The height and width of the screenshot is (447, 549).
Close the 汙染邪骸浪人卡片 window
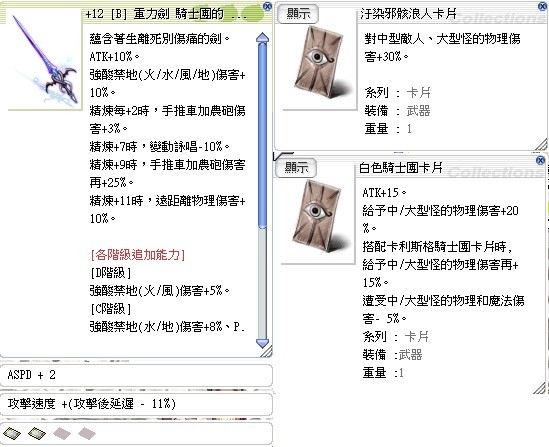point(541,6)
